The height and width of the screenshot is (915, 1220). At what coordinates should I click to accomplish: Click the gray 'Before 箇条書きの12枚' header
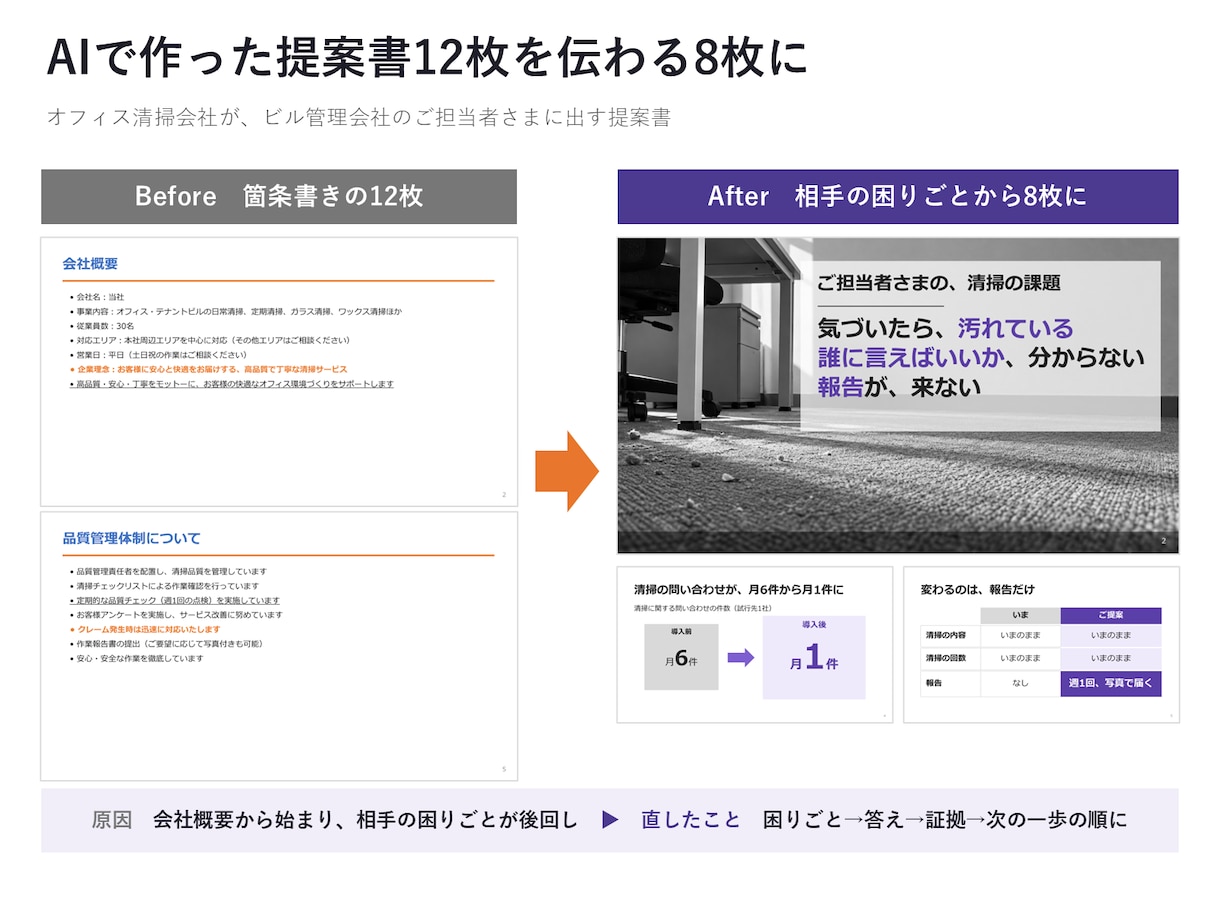[279, 196]
